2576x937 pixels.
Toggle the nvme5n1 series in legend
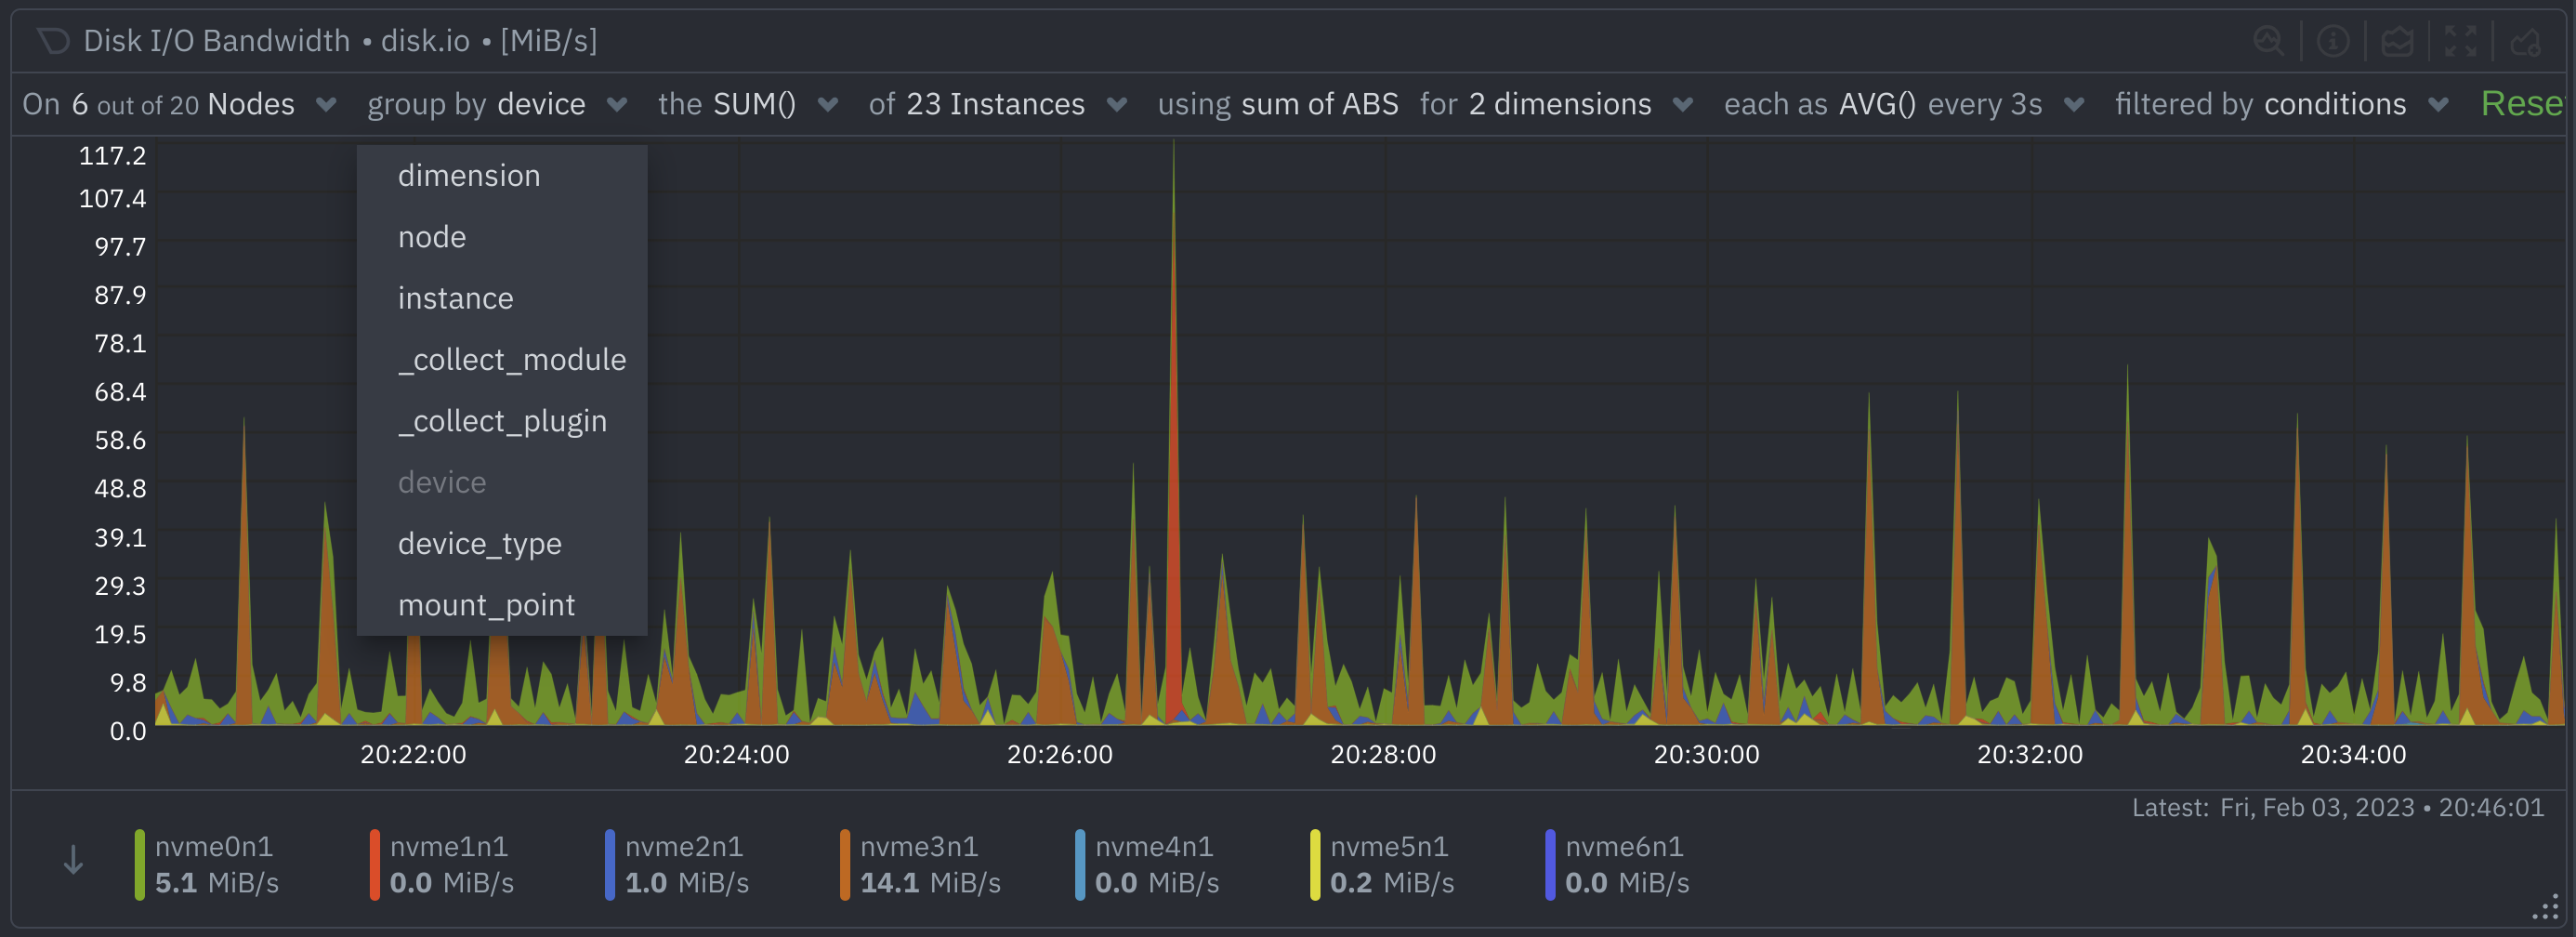[x=1389, y=864]
